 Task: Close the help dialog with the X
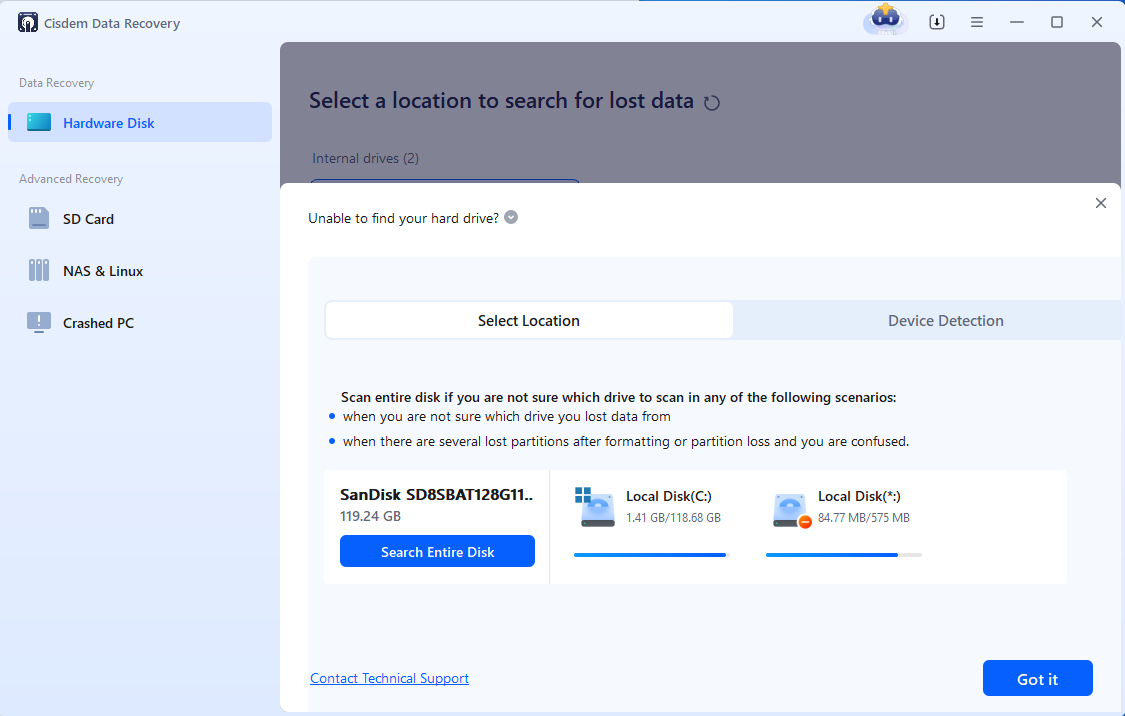pyautogui.click(x=1101, y=203)
